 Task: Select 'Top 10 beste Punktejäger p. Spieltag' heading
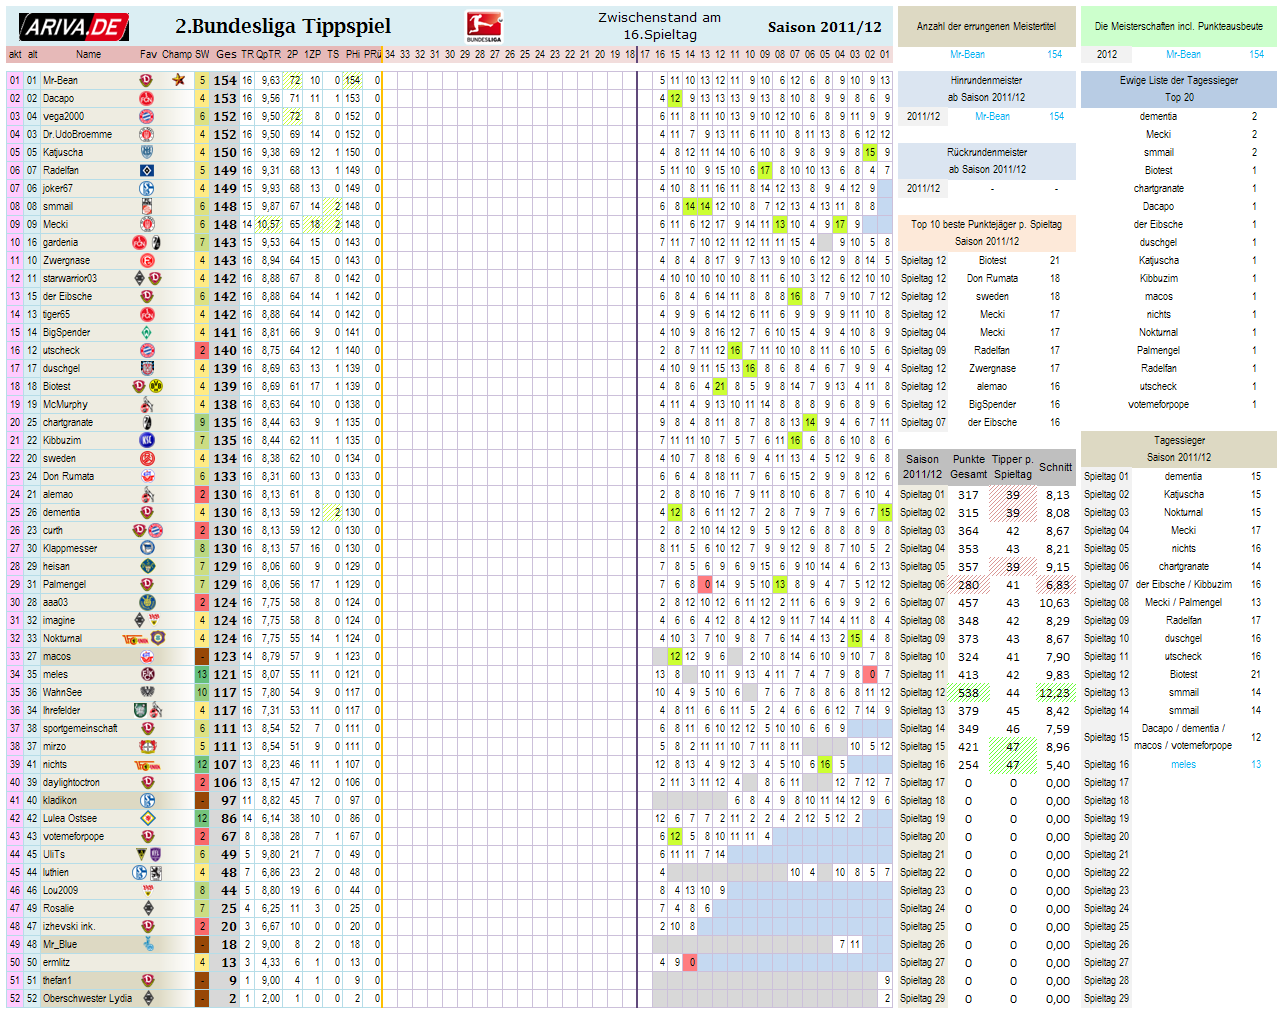point(986,224)
